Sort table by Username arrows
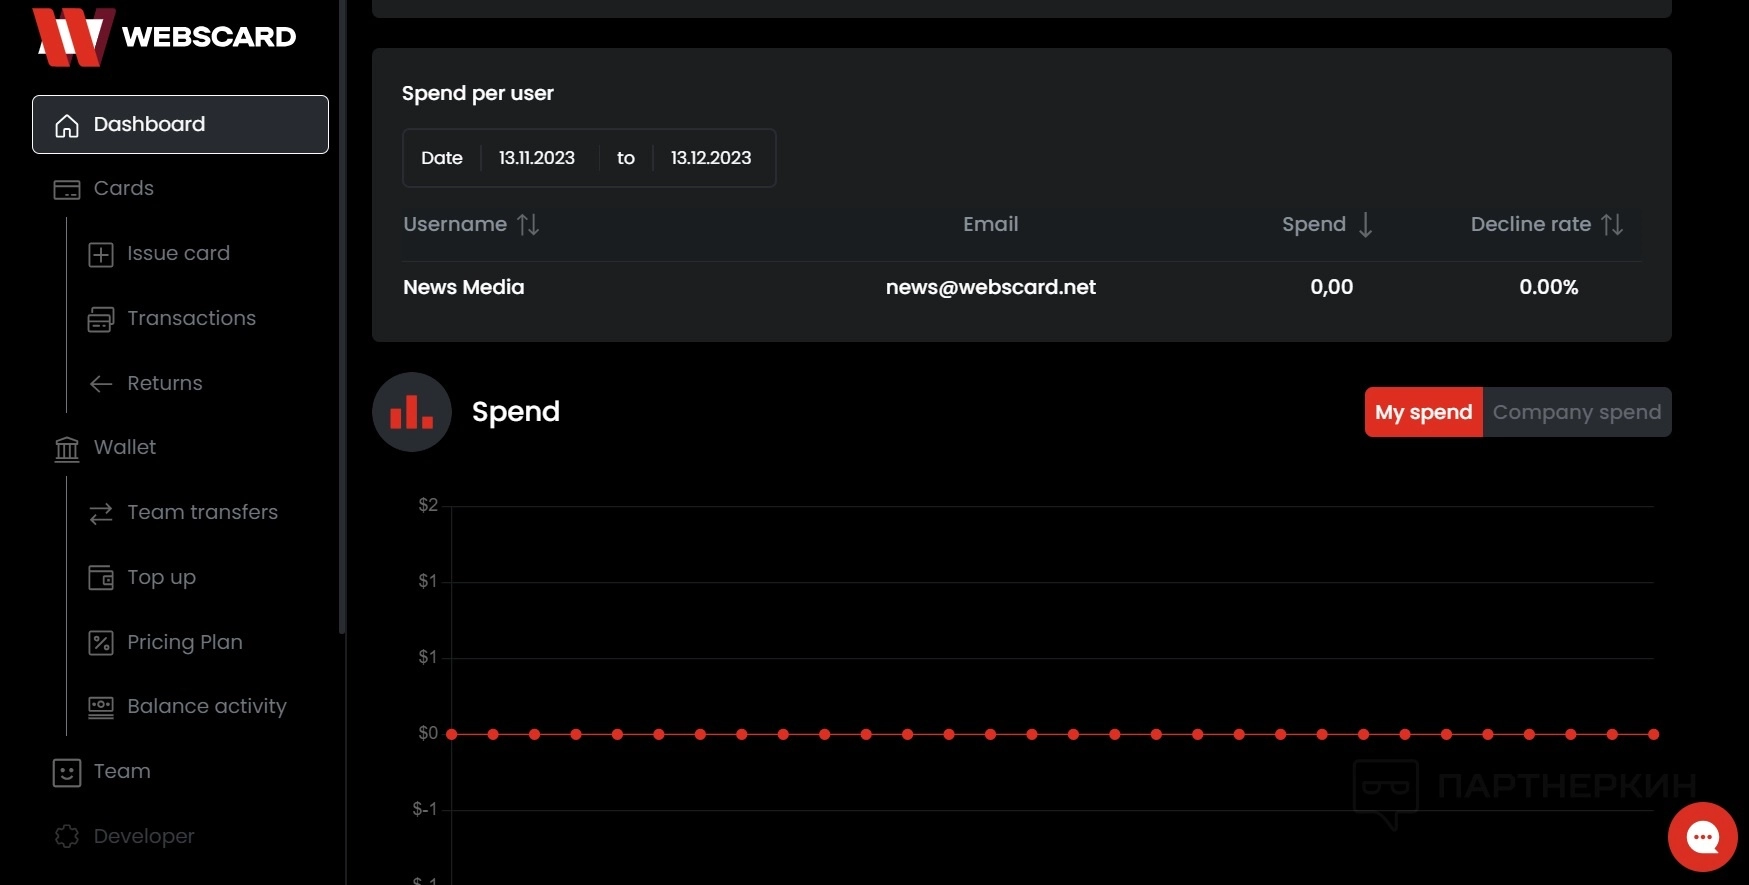This screenshot has width=1749, height=885. point(528,225)
